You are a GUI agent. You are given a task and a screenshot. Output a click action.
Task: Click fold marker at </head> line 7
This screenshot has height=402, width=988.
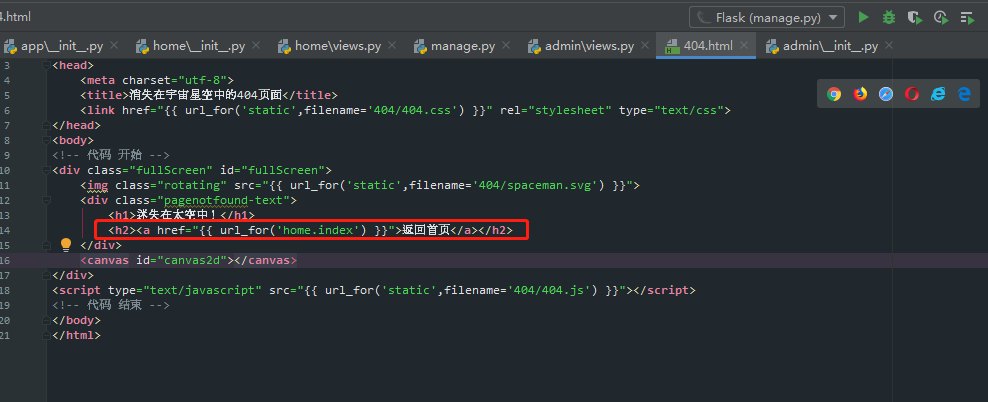pos(46,125)
